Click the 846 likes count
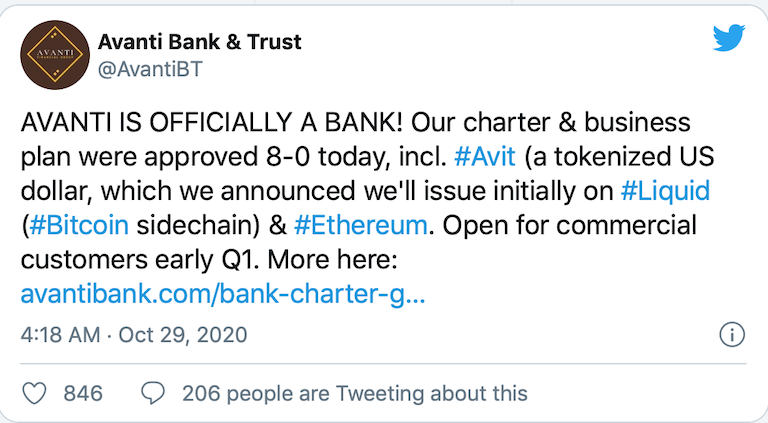Screen dimensions: 768x423 tap(83, 394)
